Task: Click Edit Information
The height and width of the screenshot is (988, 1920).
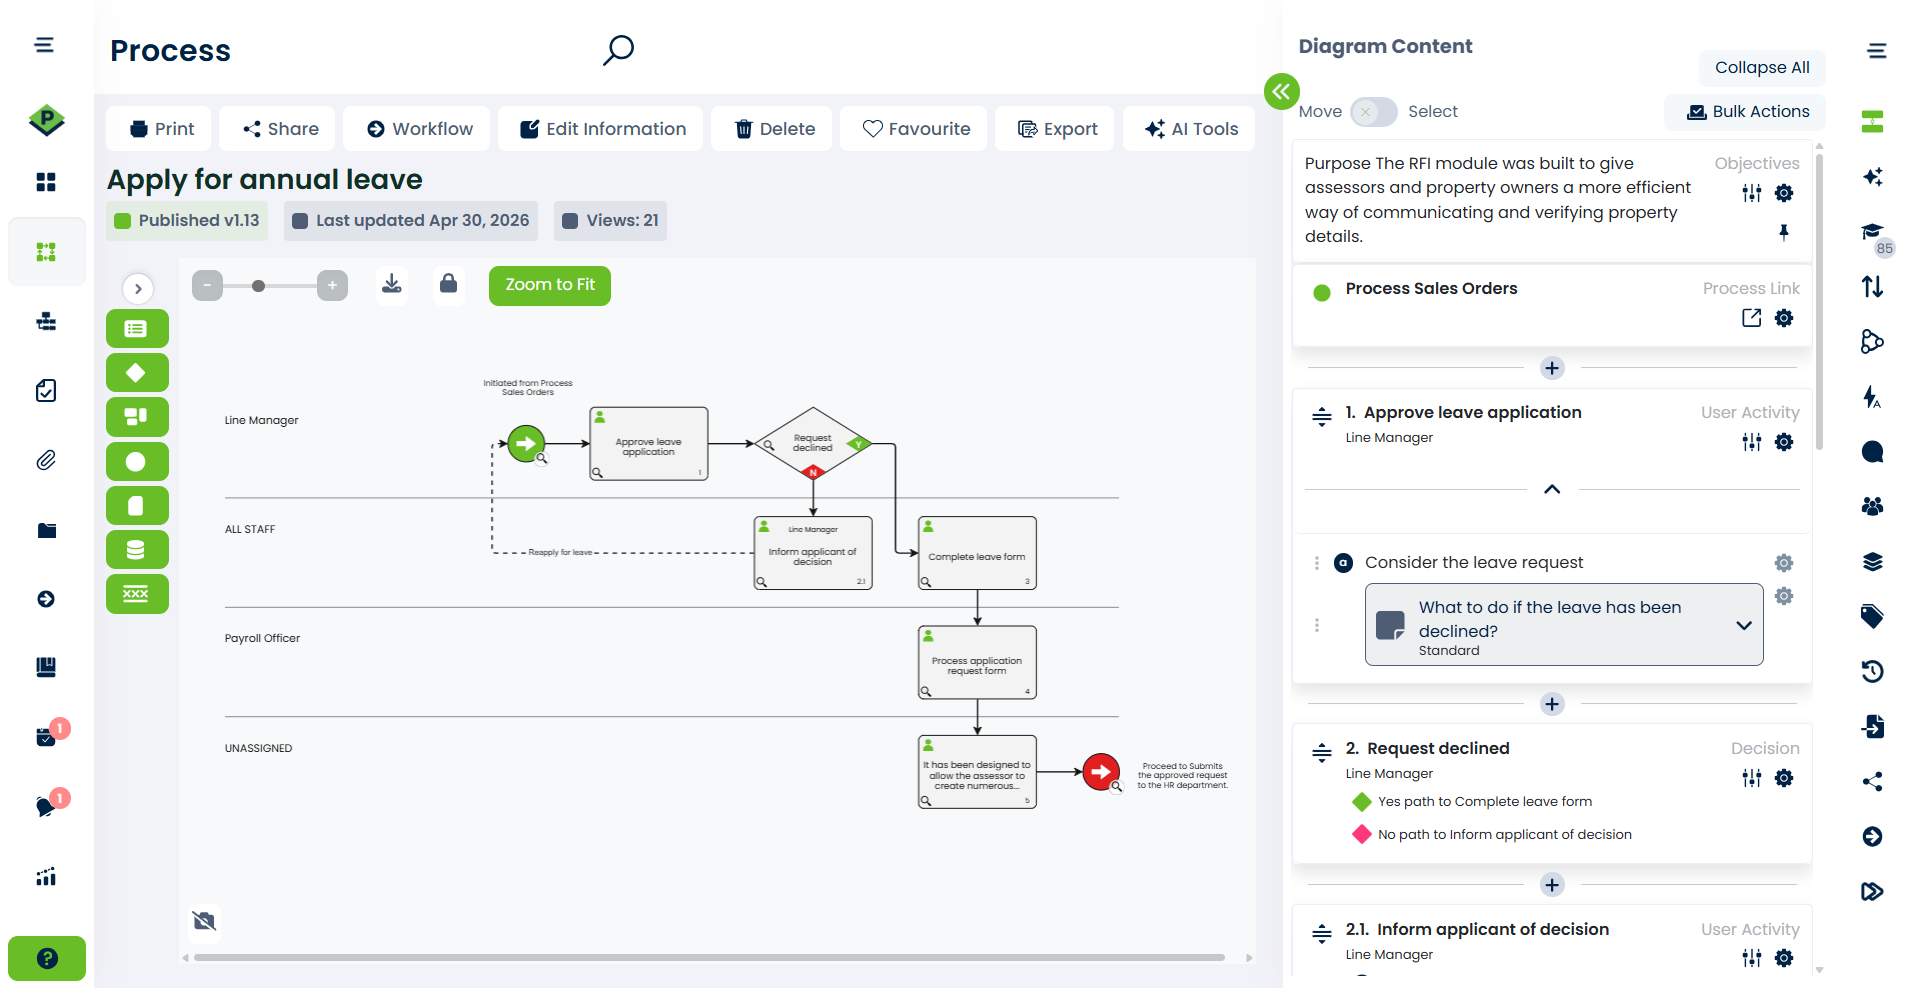Action: [601, 129]
